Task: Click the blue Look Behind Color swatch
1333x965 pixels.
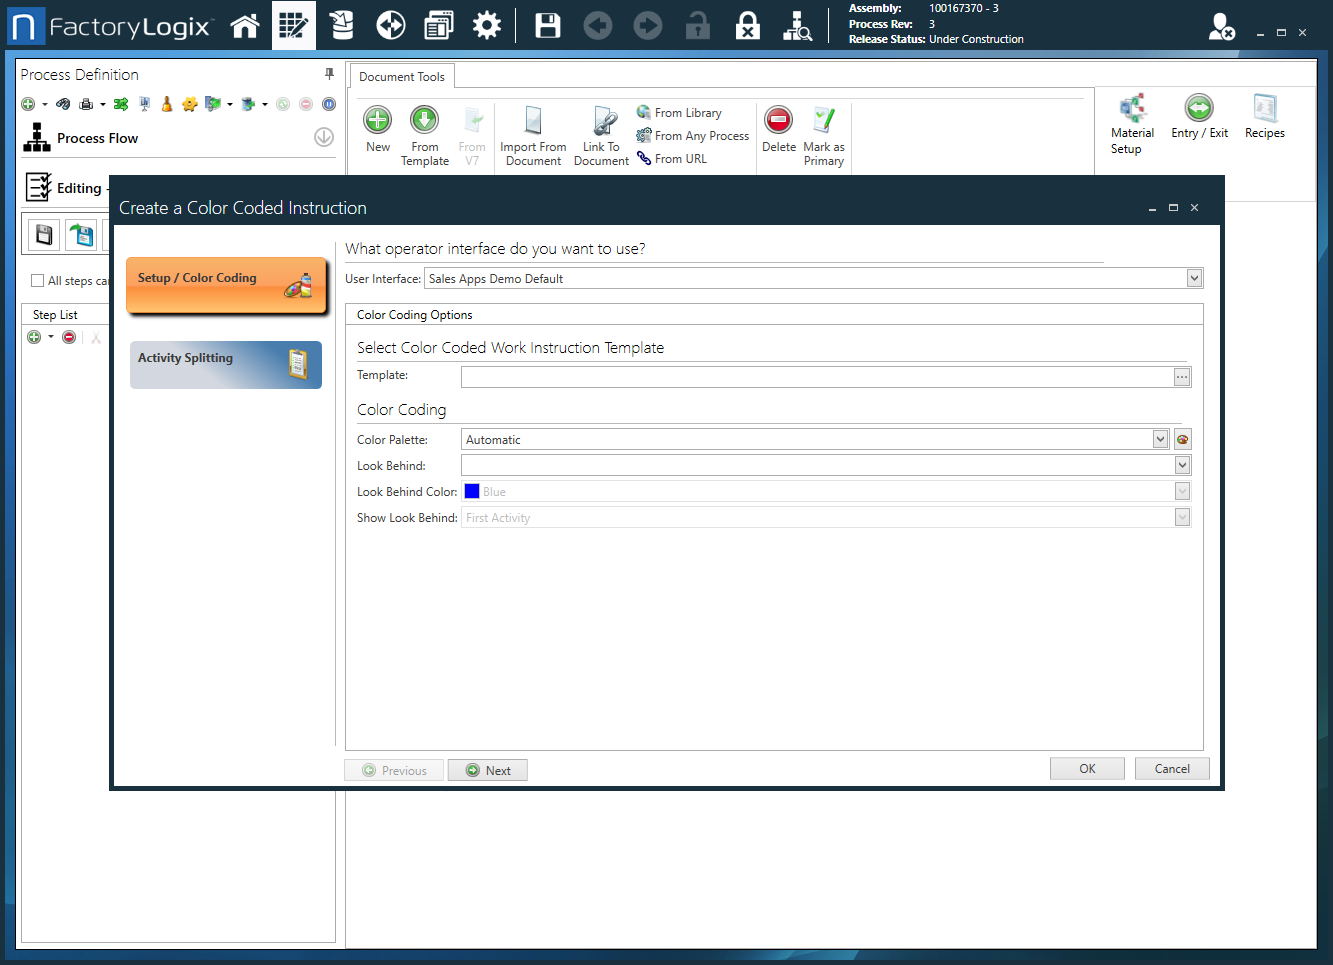Action: point(472,491)
